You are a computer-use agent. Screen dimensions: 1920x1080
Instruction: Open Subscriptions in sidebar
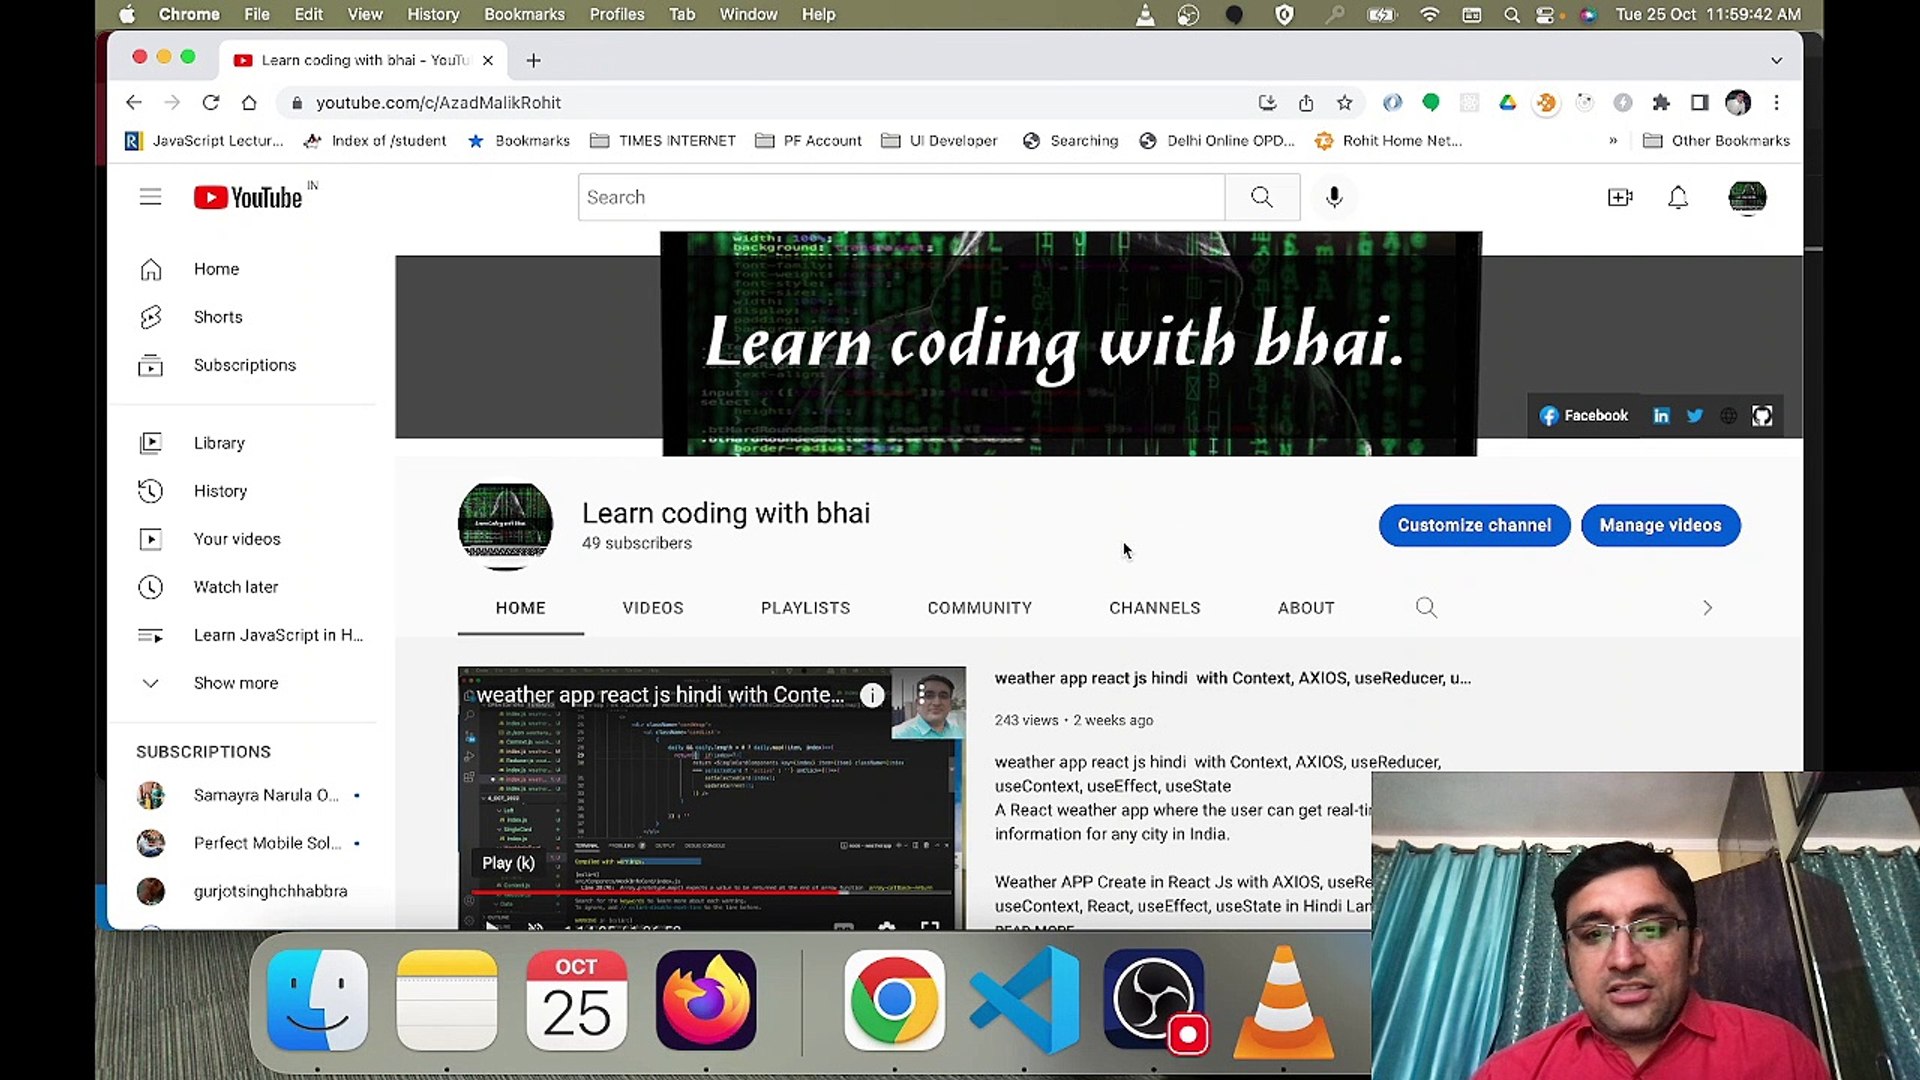(x=245, y=365)
